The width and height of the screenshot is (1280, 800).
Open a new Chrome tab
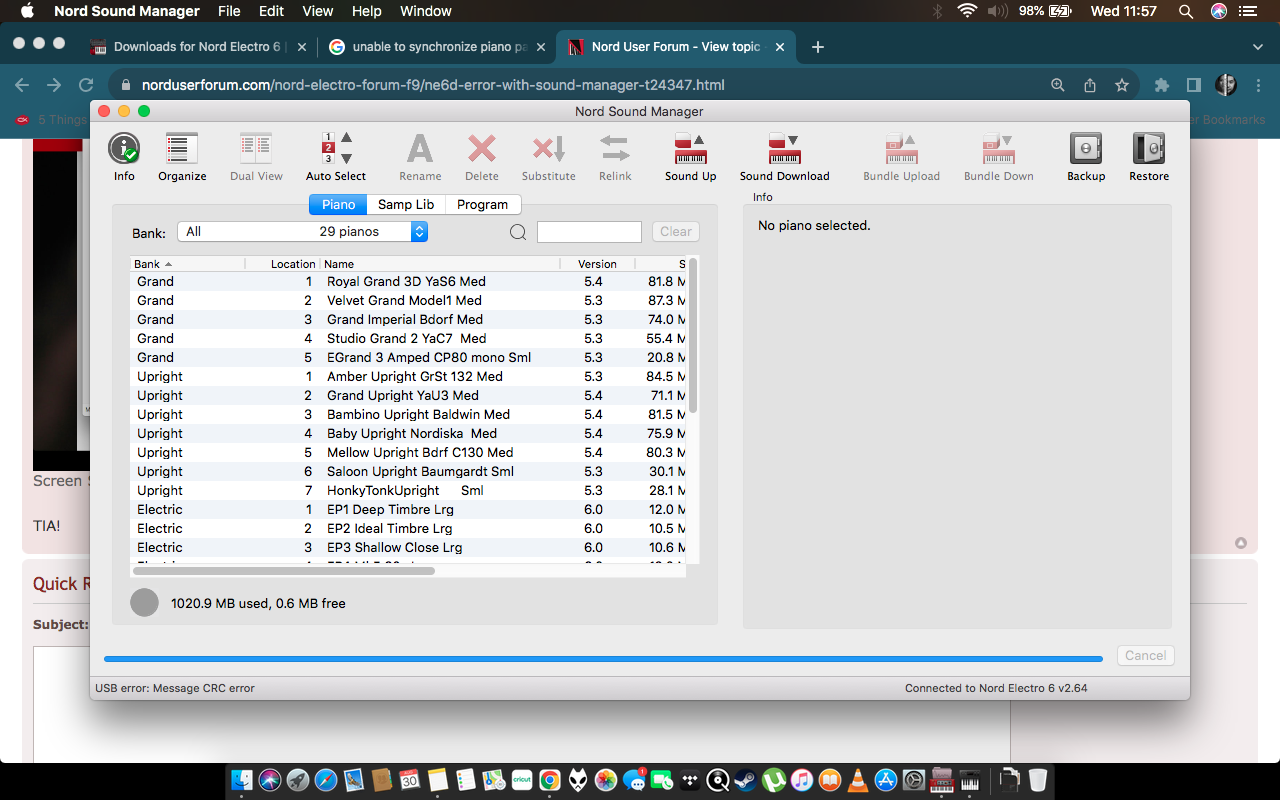point(817,47)
